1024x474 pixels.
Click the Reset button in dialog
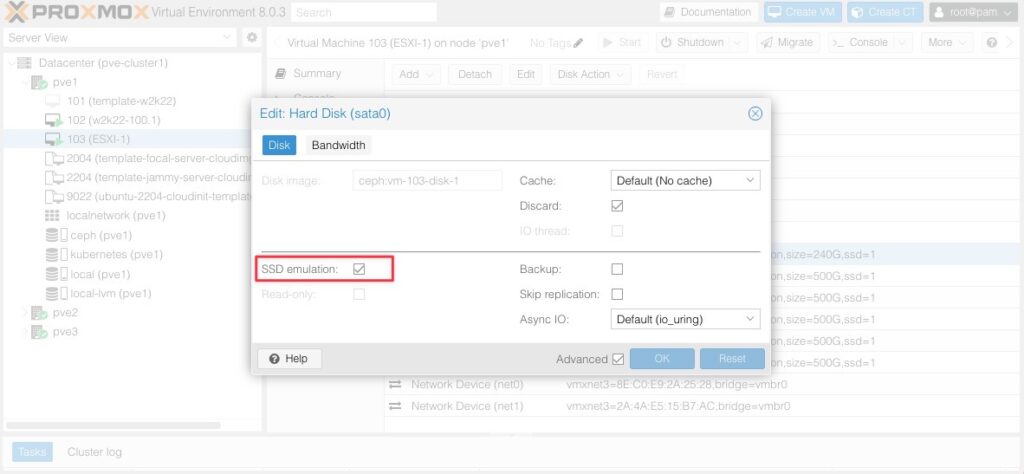pos(732,358)
